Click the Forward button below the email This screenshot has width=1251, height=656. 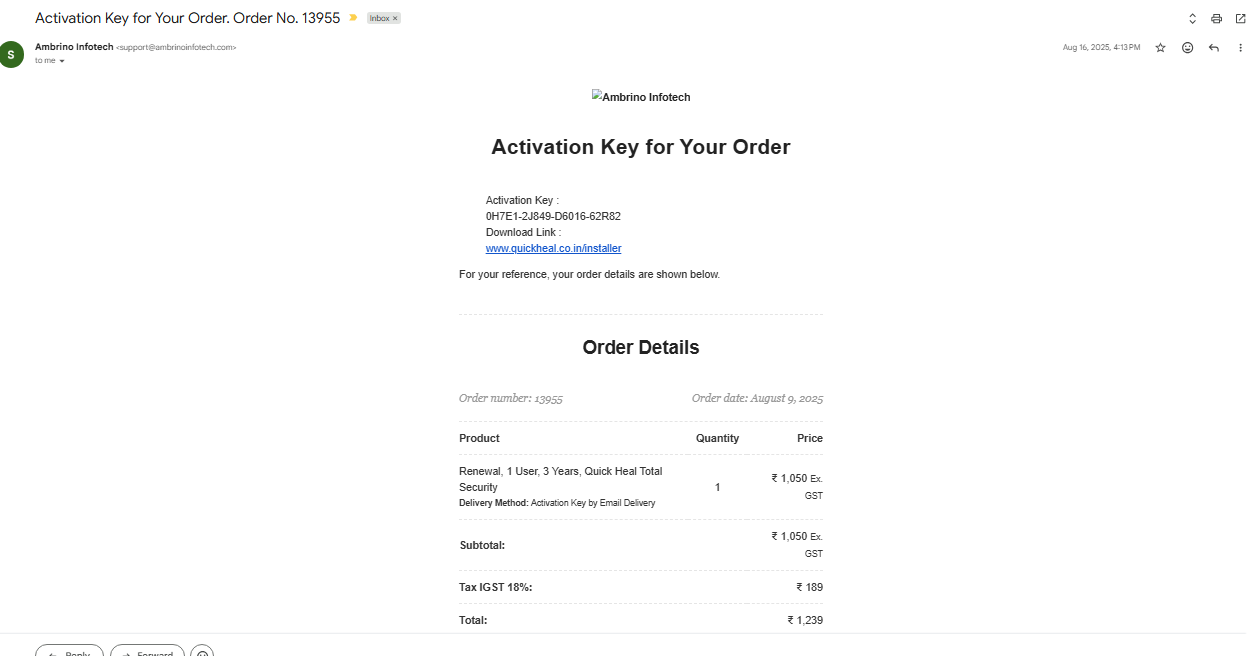tap(147, 650)
